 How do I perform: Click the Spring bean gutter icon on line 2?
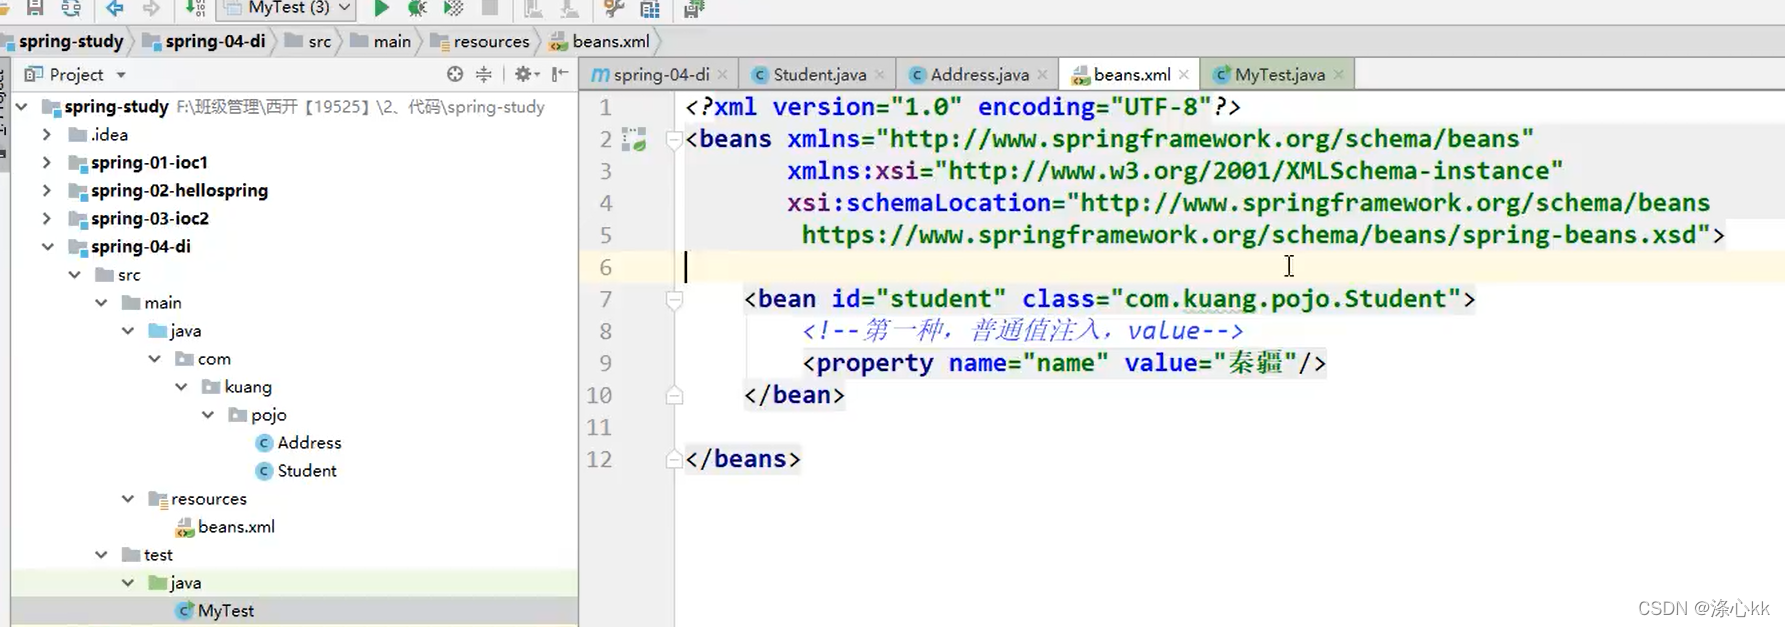(634, 139)
